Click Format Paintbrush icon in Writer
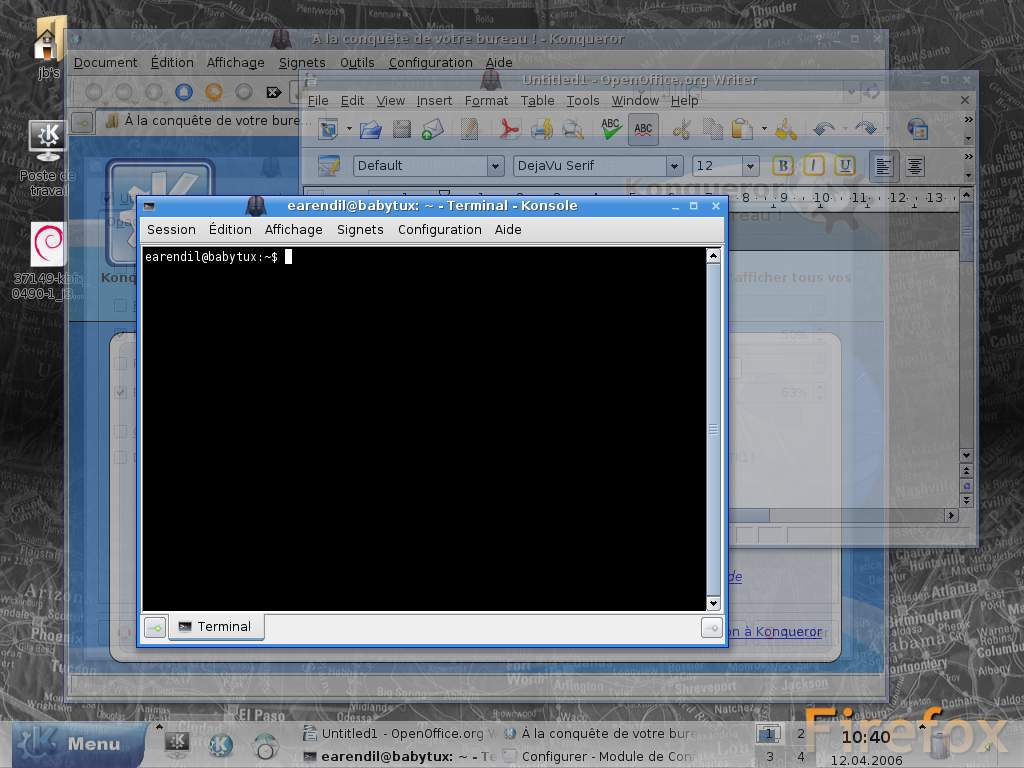This screenshot has height=768, width=1024. tap(786, 129)
